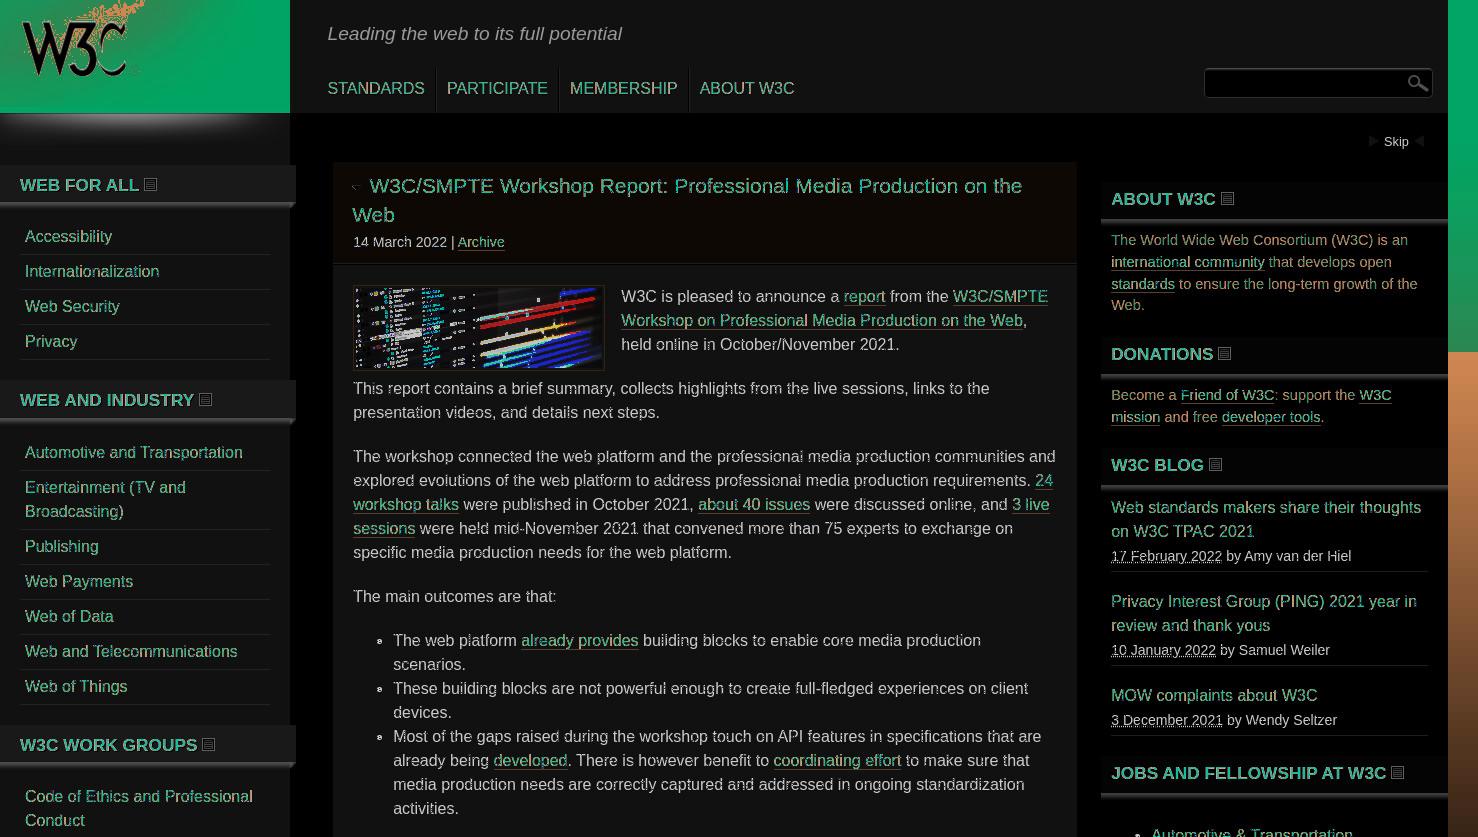
Task: Open the Publishing link
Action: pos(62,547)
